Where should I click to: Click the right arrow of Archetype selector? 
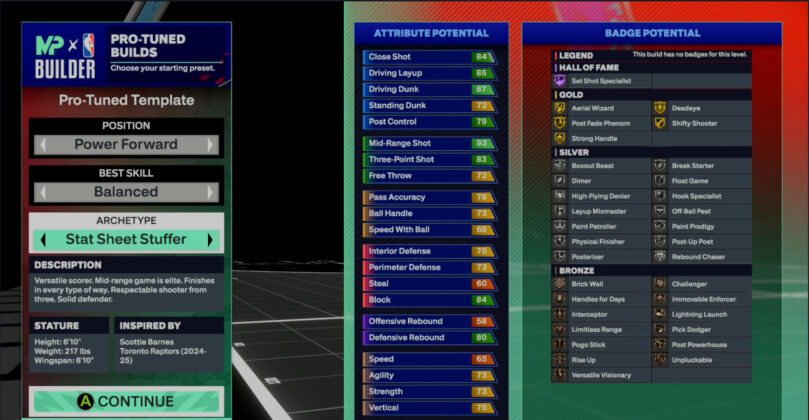tap(209, 239)
